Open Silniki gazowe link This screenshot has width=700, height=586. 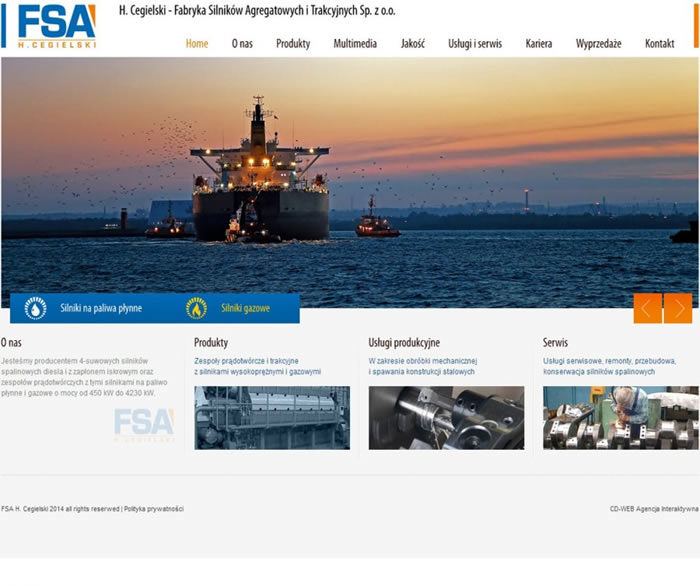click(245, 308)
